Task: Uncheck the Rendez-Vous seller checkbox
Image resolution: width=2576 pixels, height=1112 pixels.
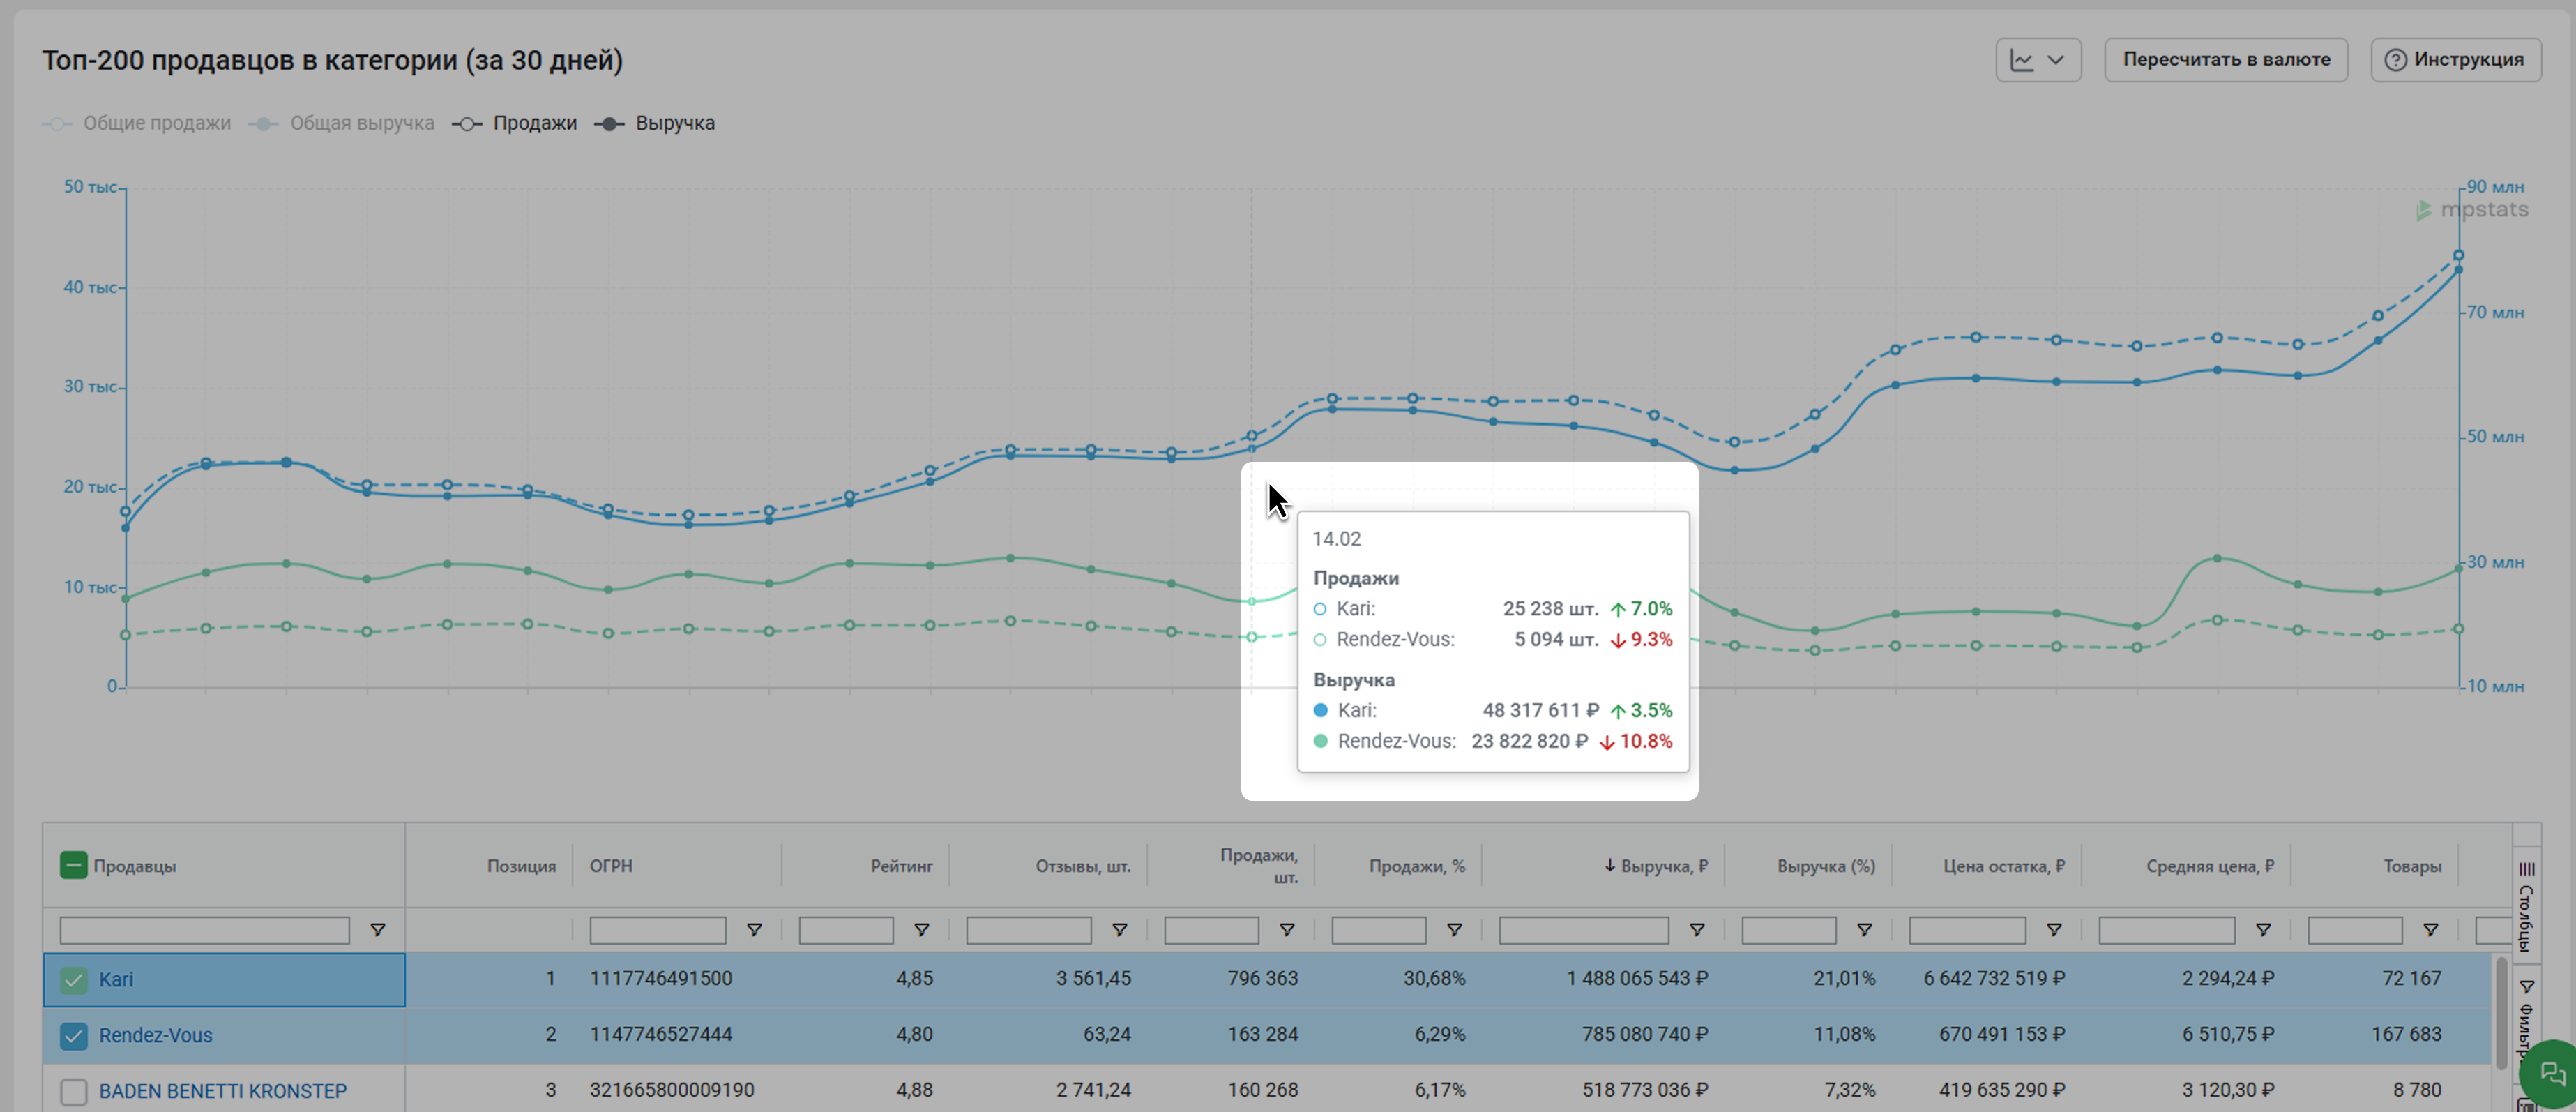Action: [73, 1036]
